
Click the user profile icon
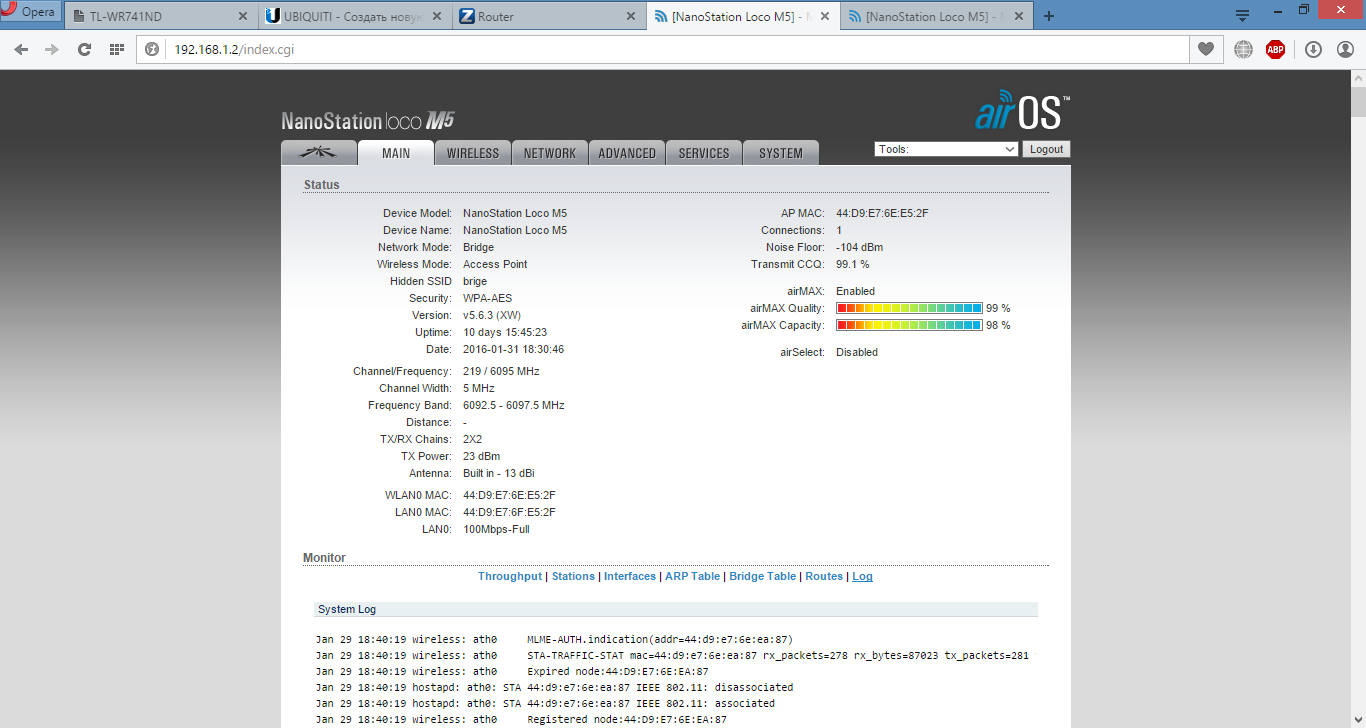tap(1345, 49)
